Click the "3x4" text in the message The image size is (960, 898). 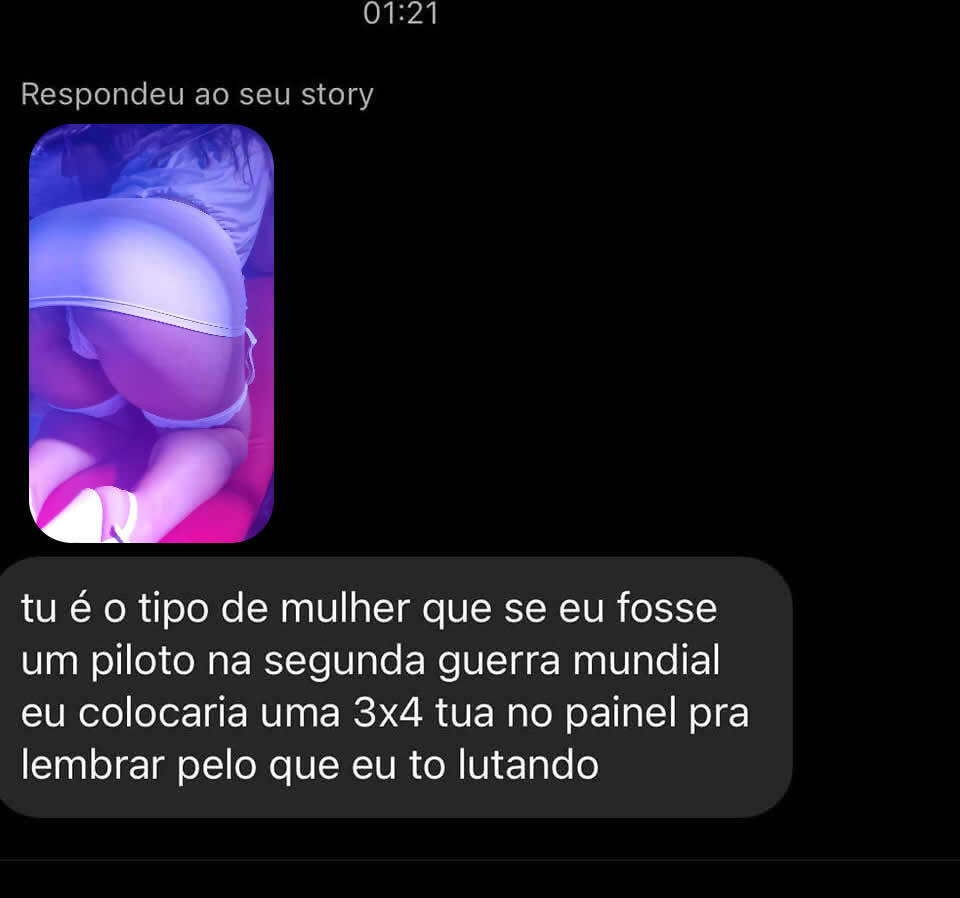pos(388,714)
